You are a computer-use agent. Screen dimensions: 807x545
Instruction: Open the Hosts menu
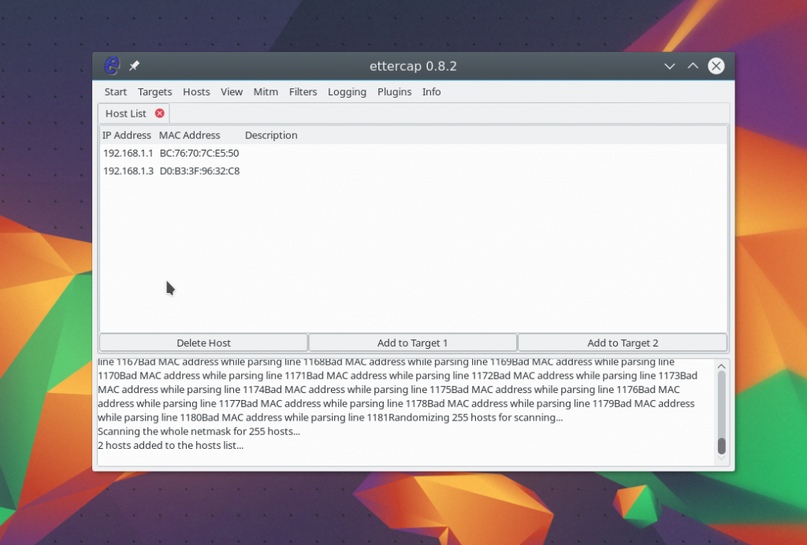point(196,92)
